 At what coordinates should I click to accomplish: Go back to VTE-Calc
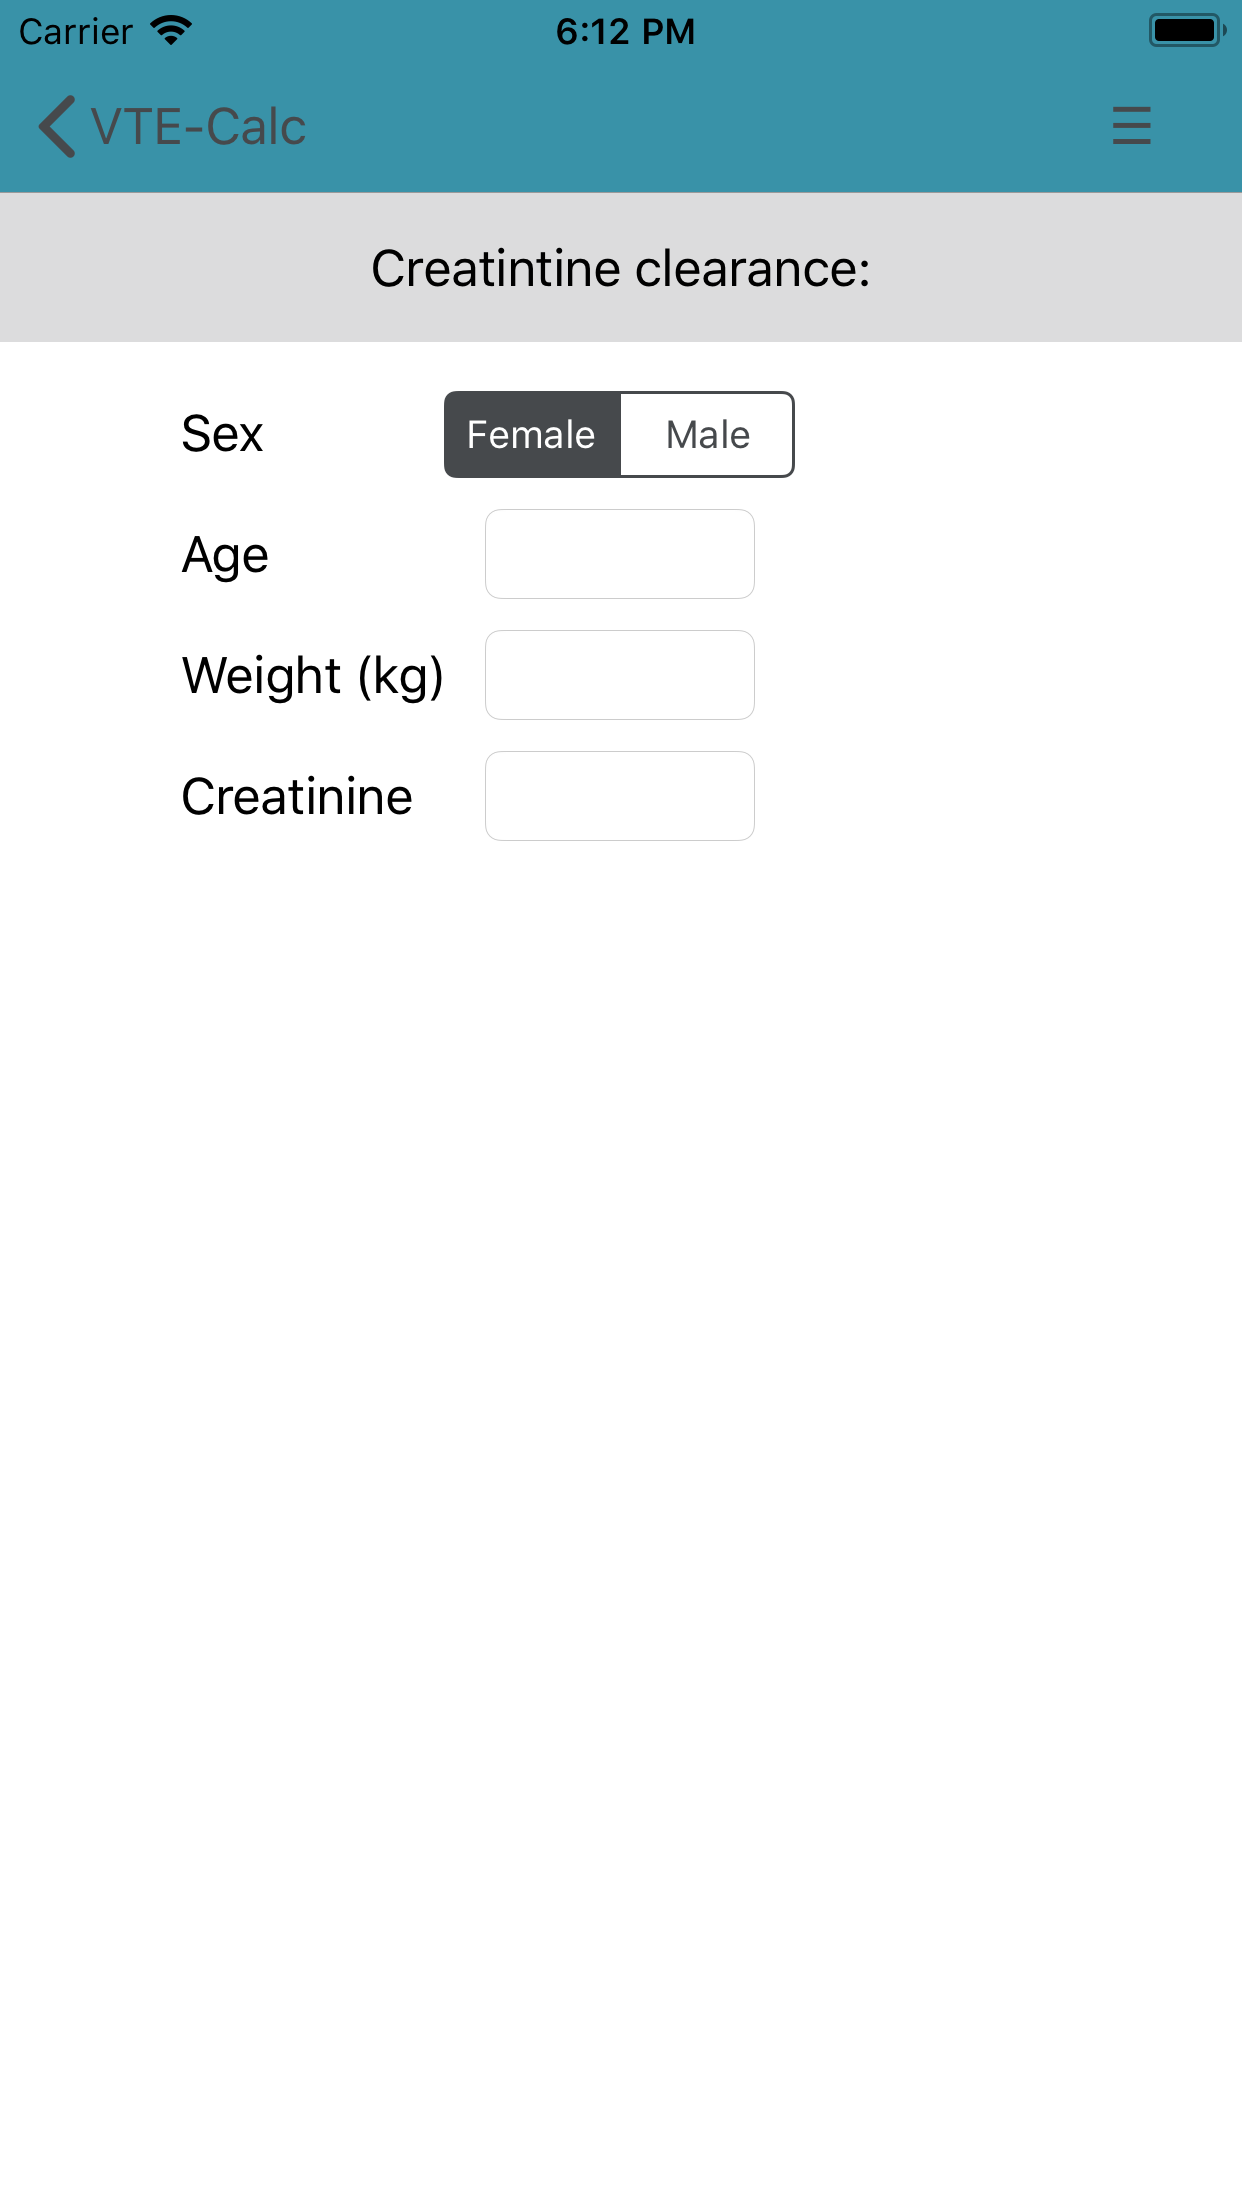coord(172,127)
